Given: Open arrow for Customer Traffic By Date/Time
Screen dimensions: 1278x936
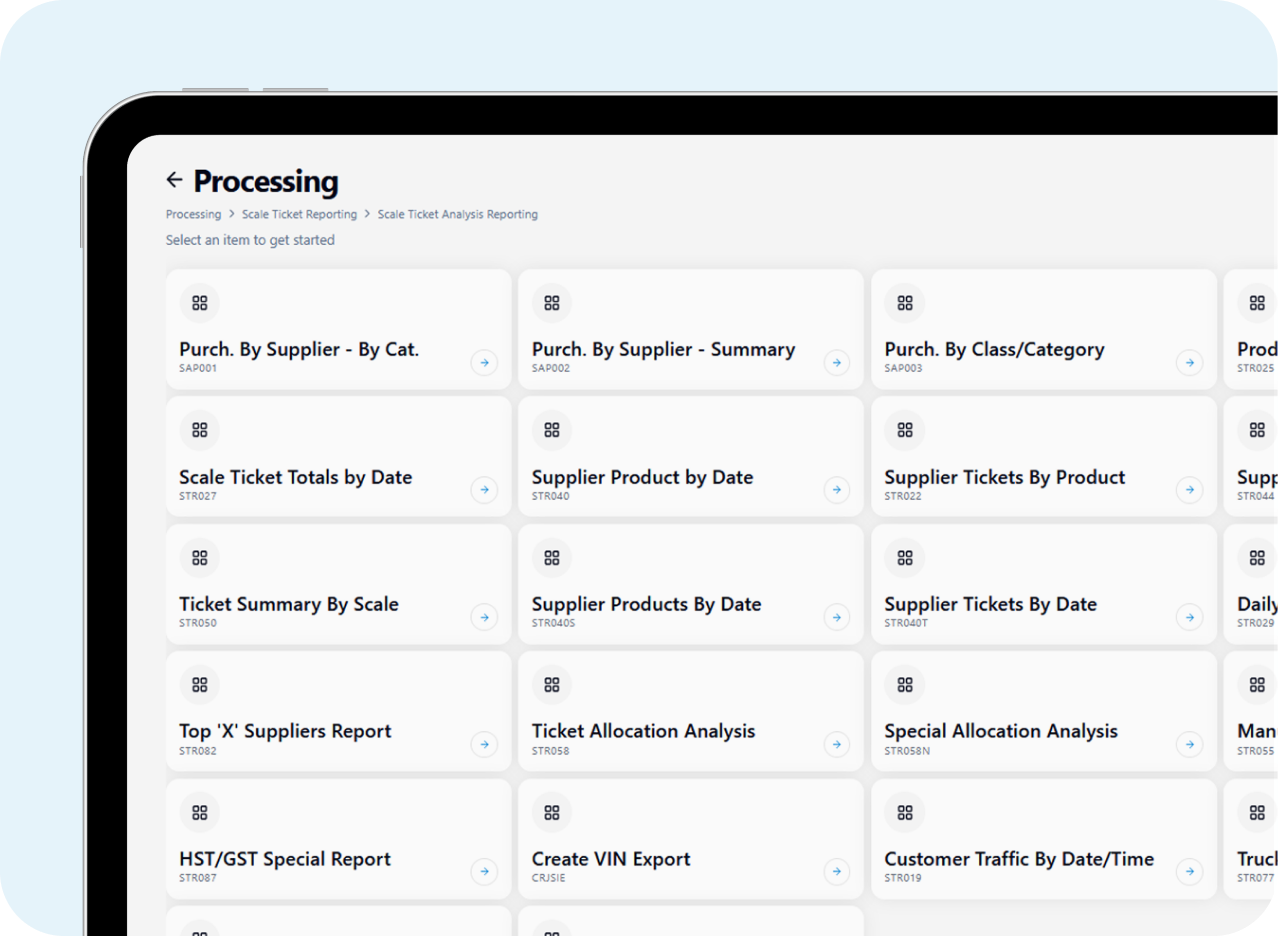Looking at the screenshot, I should (1189, 872).
